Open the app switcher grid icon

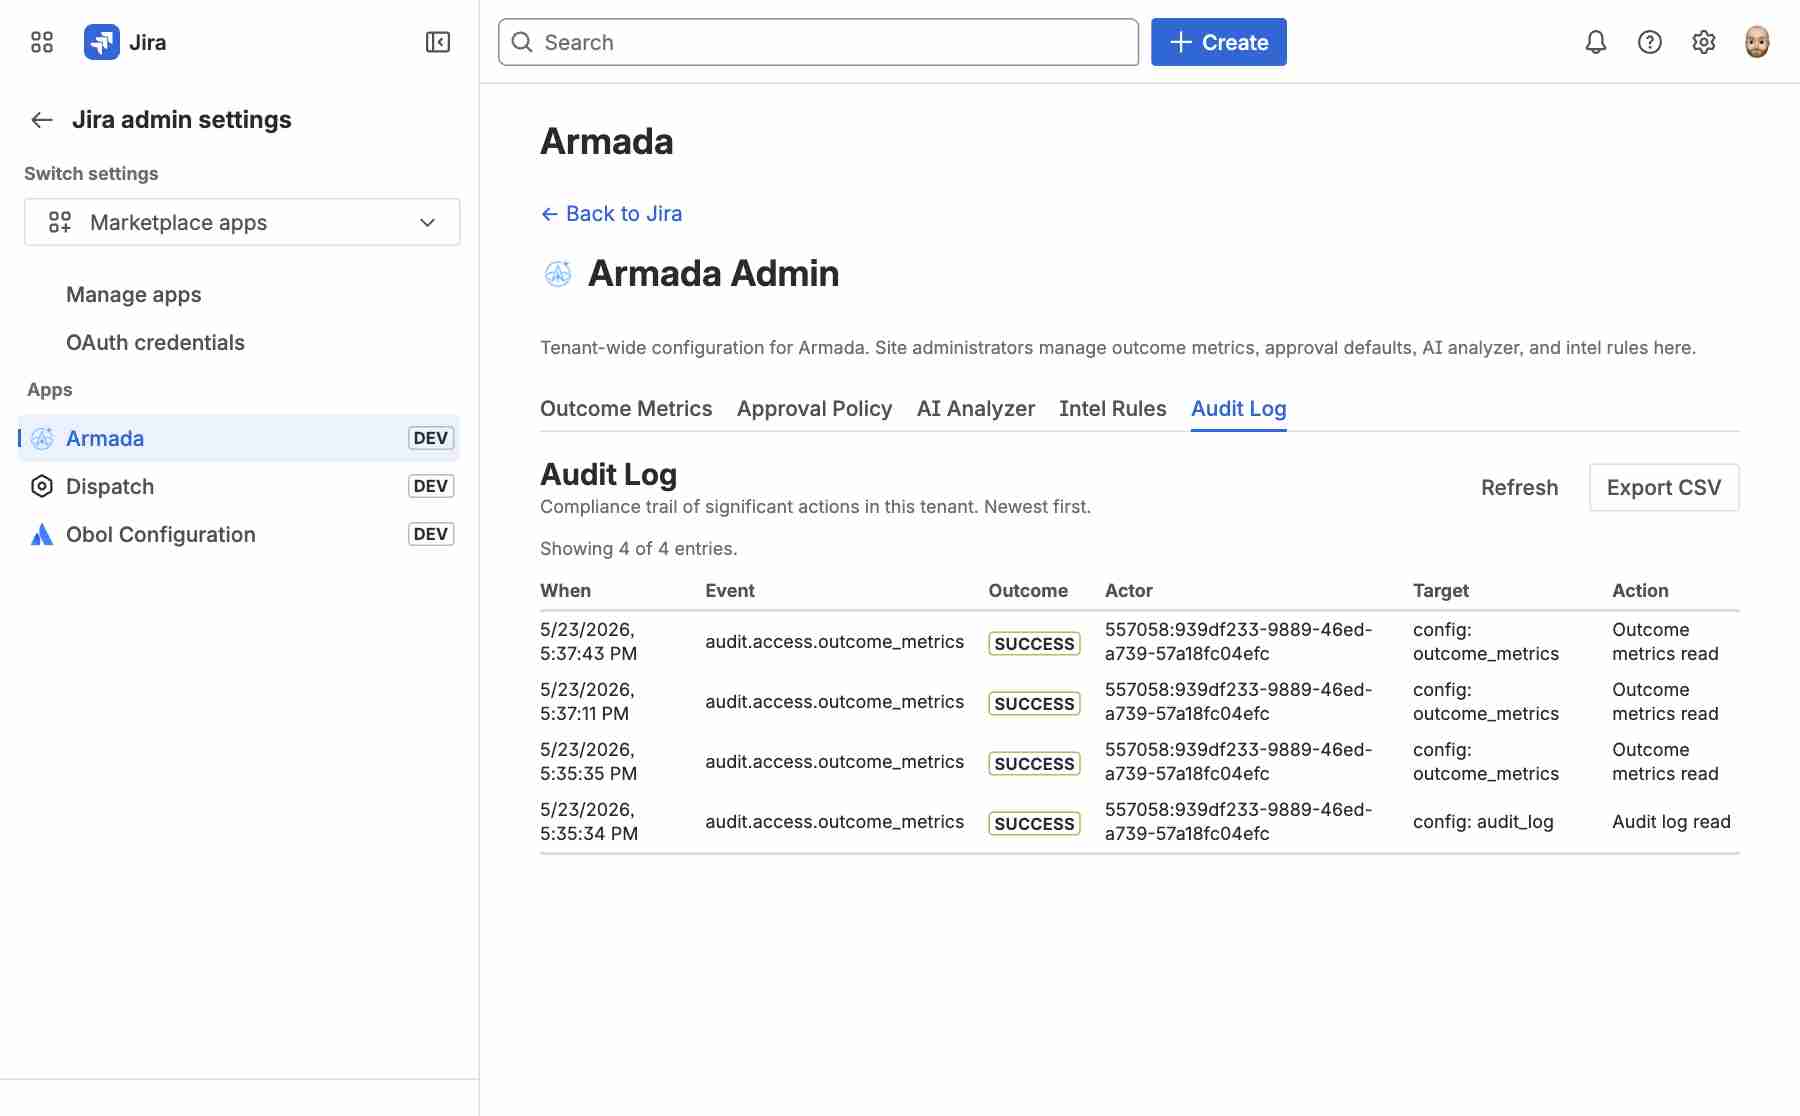(x=42, y=42)
